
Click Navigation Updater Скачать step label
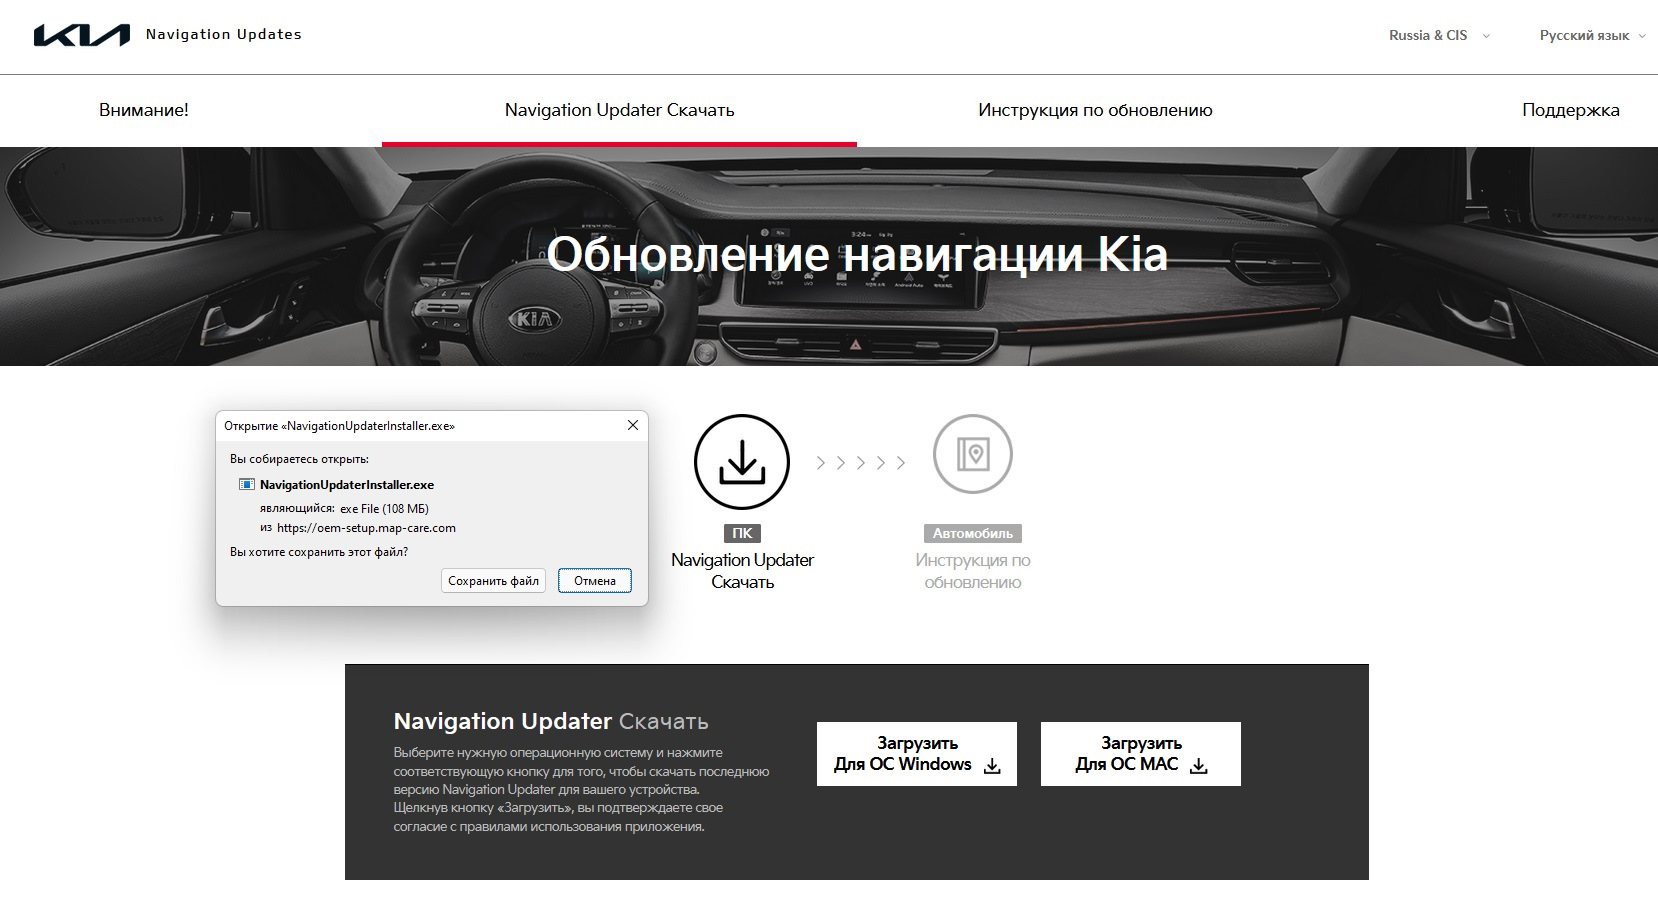[x=742, y=571]
